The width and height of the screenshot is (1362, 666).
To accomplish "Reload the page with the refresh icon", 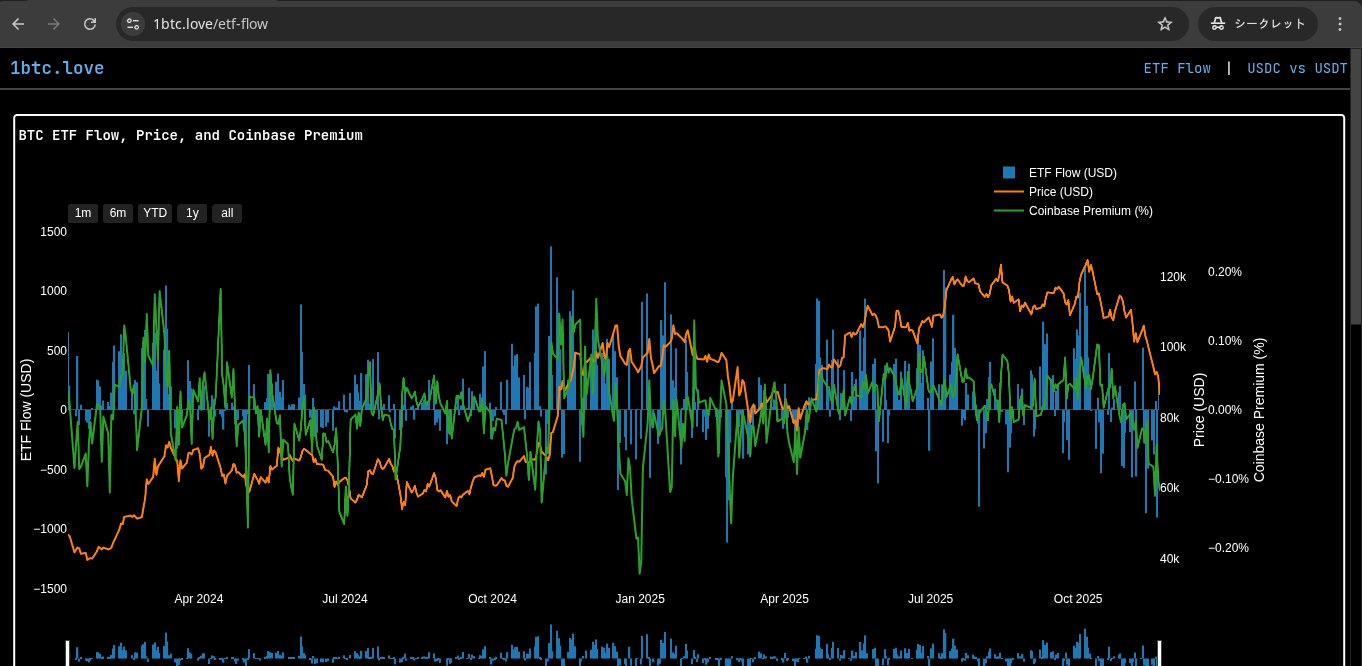I will (90, 24).
